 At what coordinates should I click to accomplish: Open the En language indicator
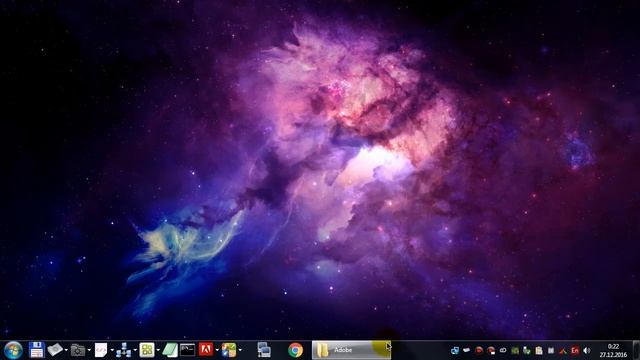click(575, 350)
